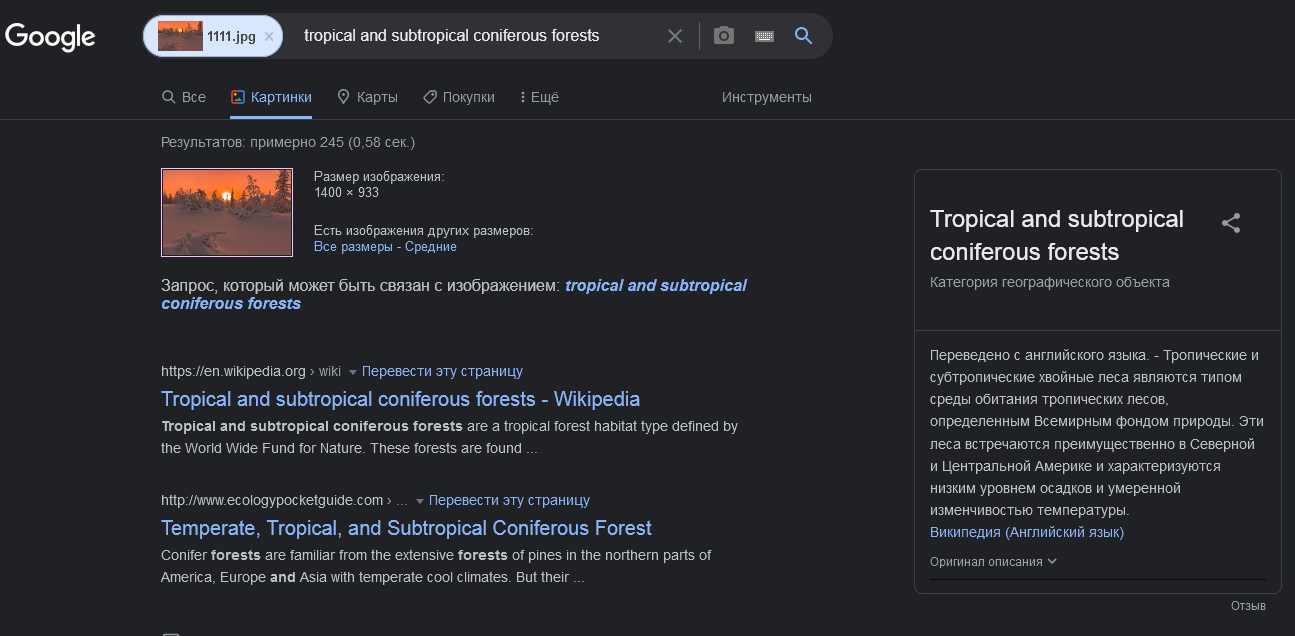The height and width of the screenshot is (636, 1295).
Task: Remove the 1111.jpg image chip
Action: (269, 36)
